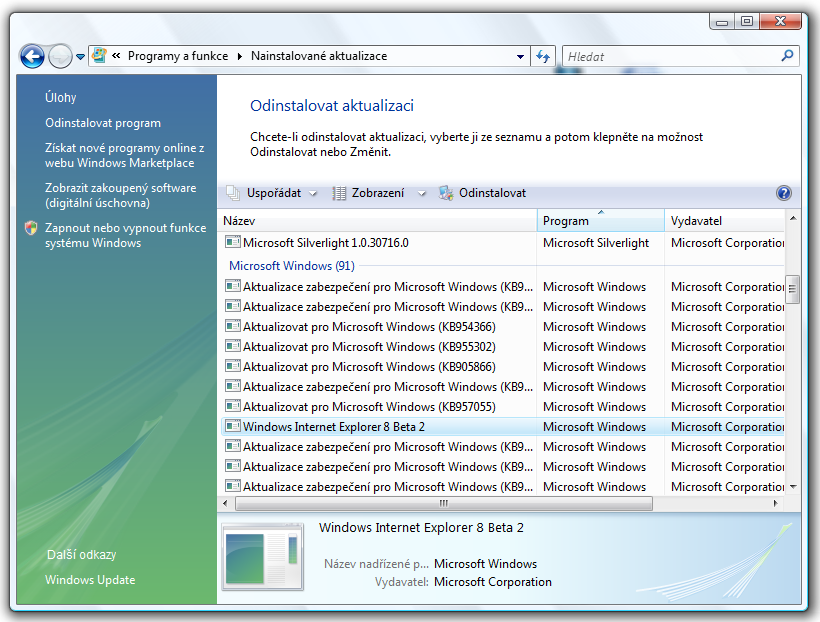
Task: Select Aktualizovat pro Microsoft Windows (KB905866)
Action: click(x=369, y=367)
